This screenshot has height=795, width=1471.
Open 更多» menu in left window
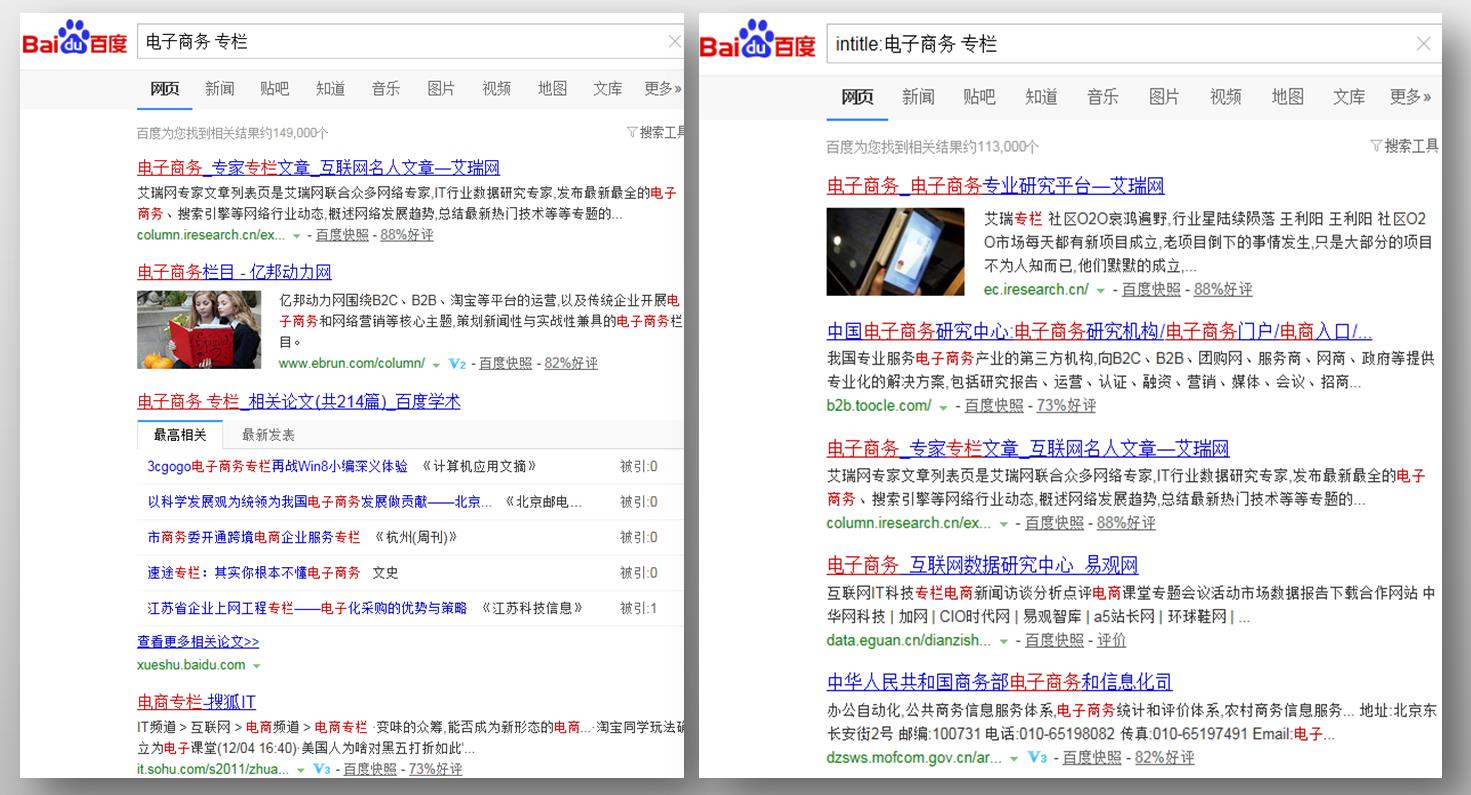tap(663, 88)
